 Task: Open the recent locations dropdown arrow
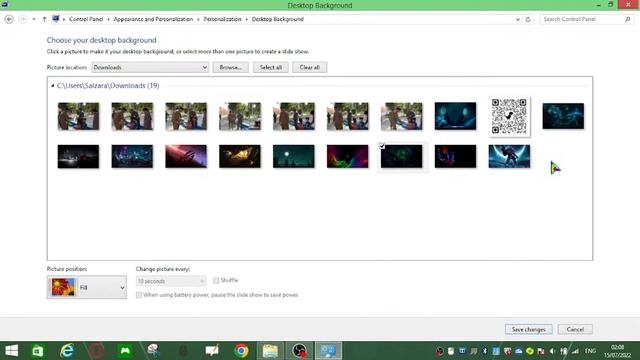click(33, 19)
